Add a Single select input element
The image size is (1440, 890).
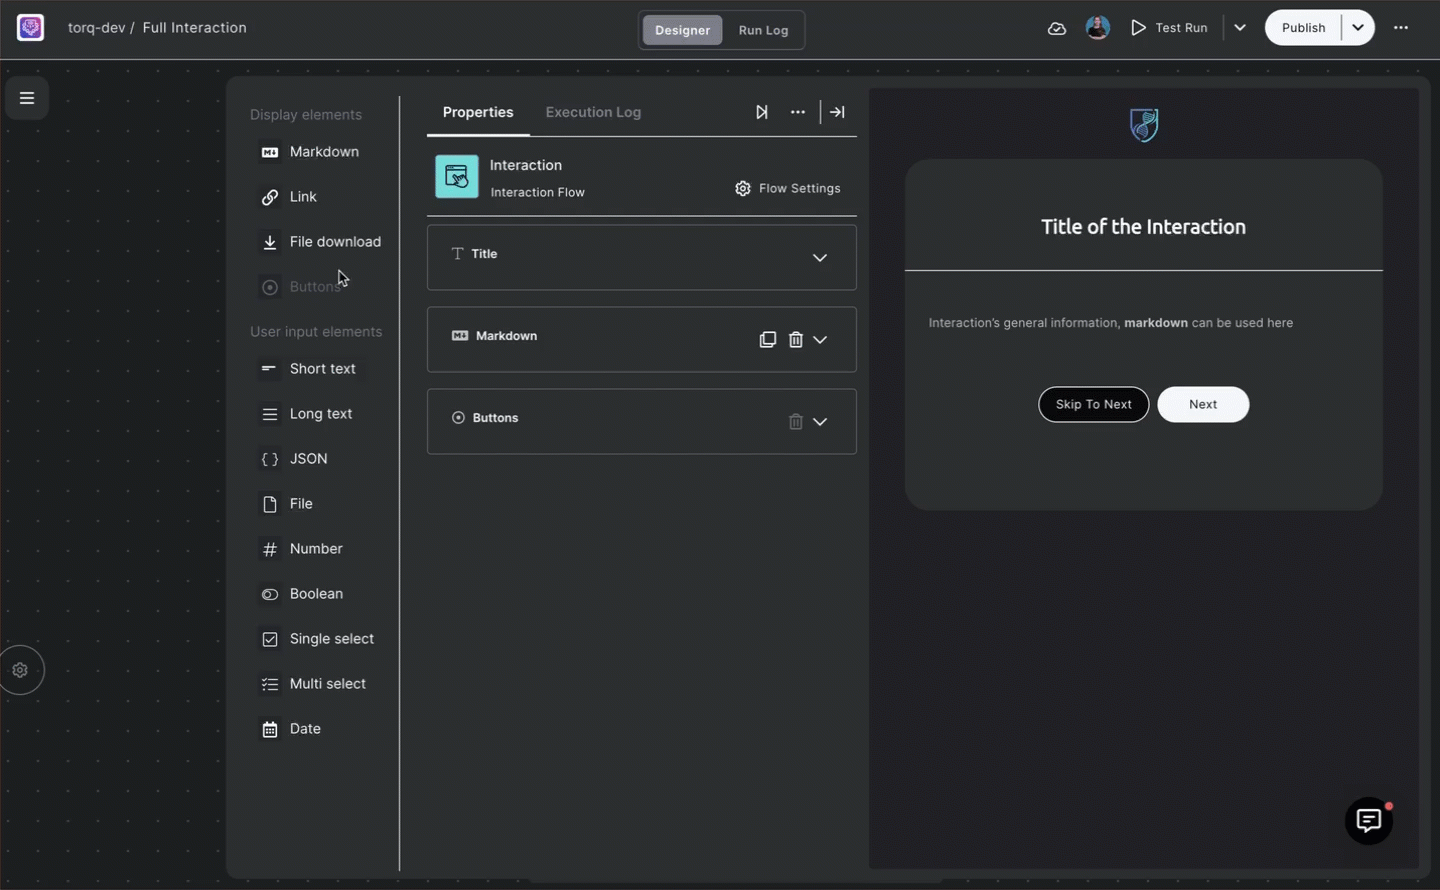tap(330, 639)
